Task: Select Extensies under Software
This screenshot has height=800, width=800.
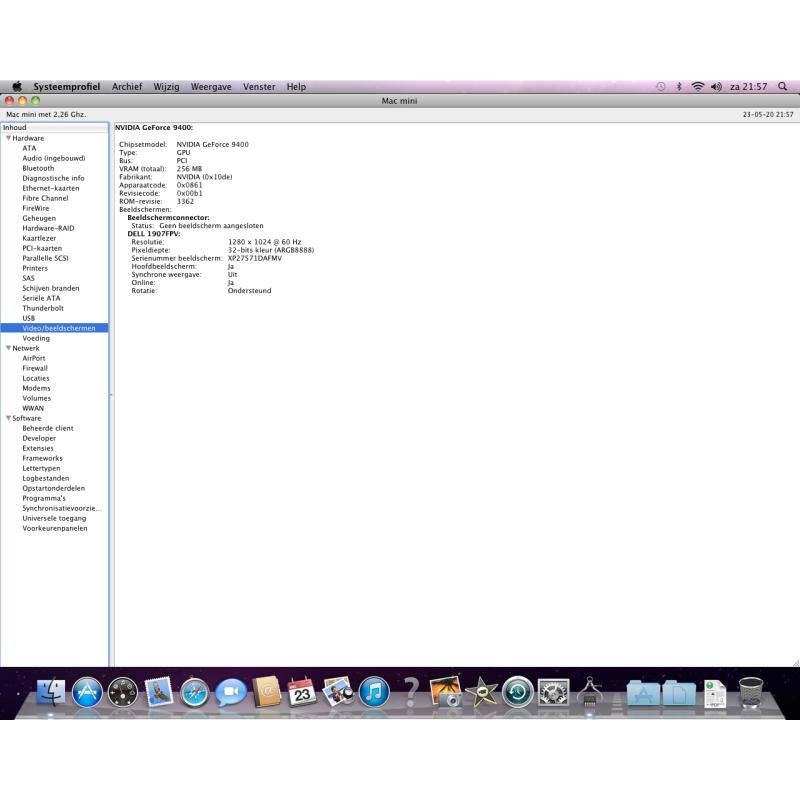Action: [38, 448]
